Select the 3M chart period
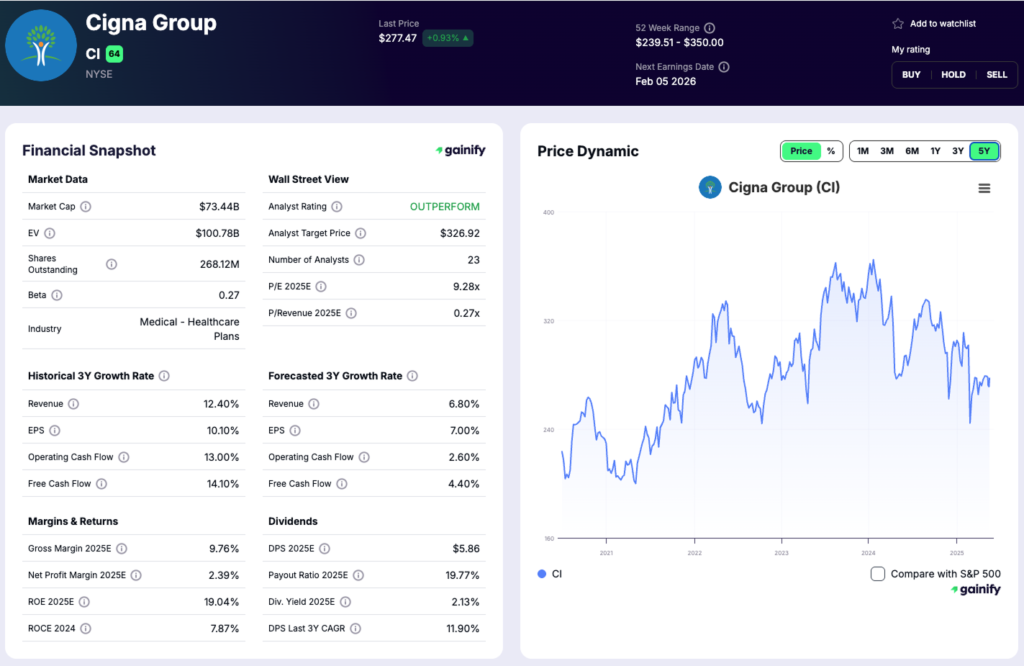 coord(886,151)
